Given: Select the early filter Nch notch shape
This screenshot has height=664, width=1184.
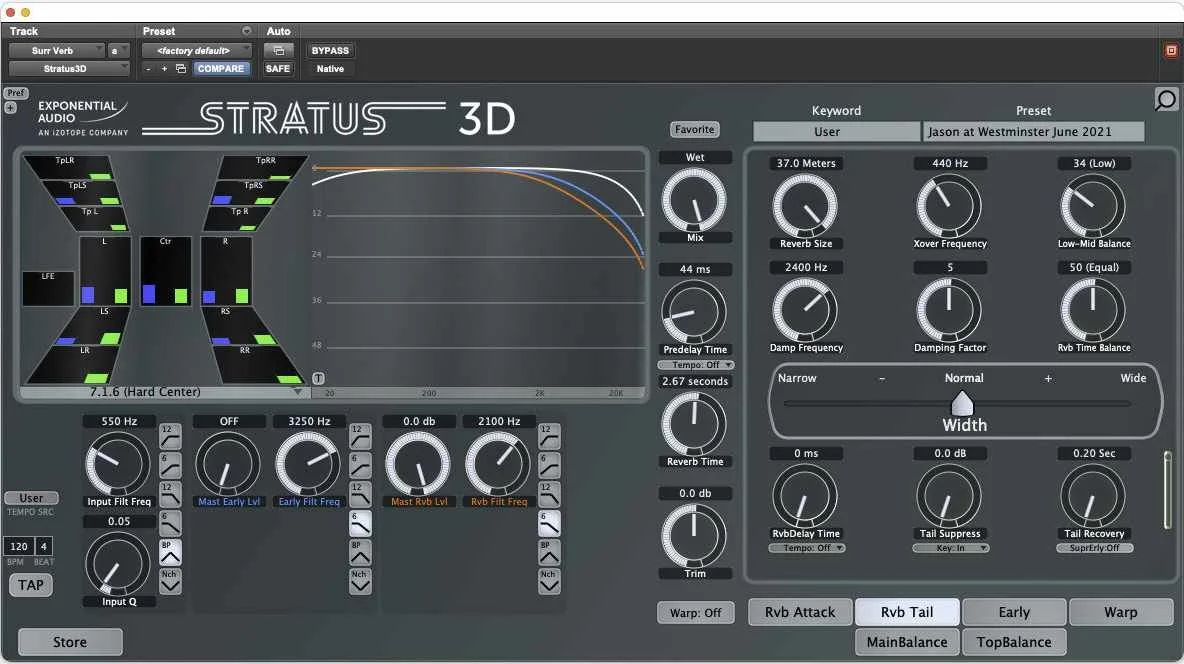Looking at the screenshot, I should tap(360, 582).
